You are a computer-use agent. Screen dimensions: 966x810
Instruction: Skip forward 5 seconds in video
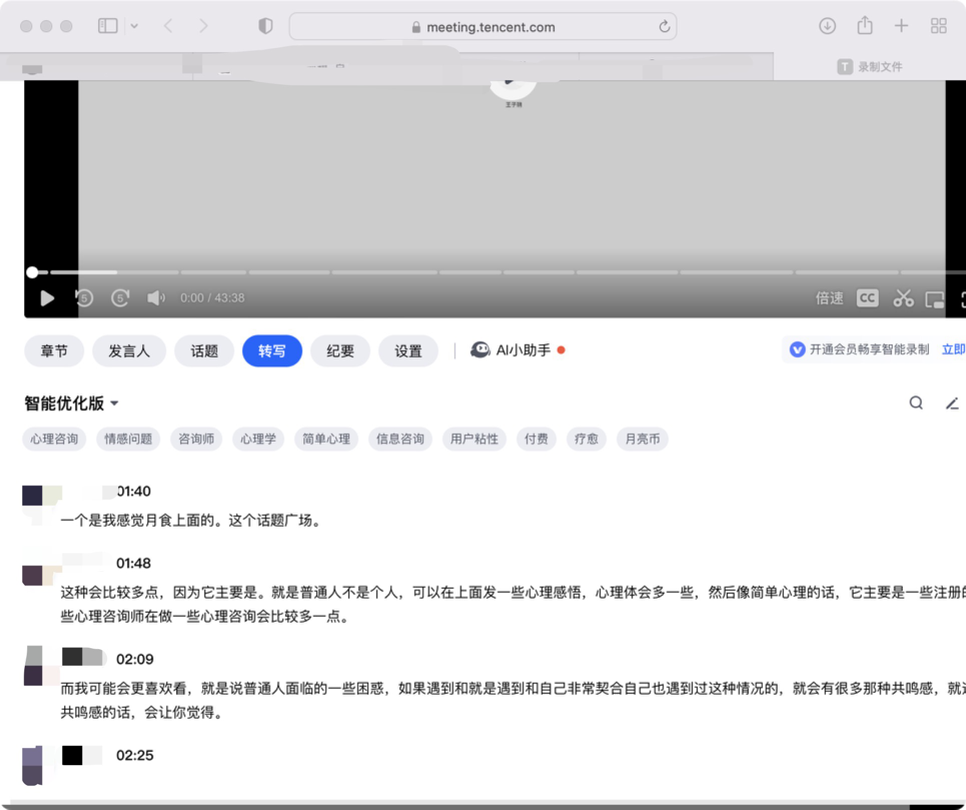coord(120,298)
